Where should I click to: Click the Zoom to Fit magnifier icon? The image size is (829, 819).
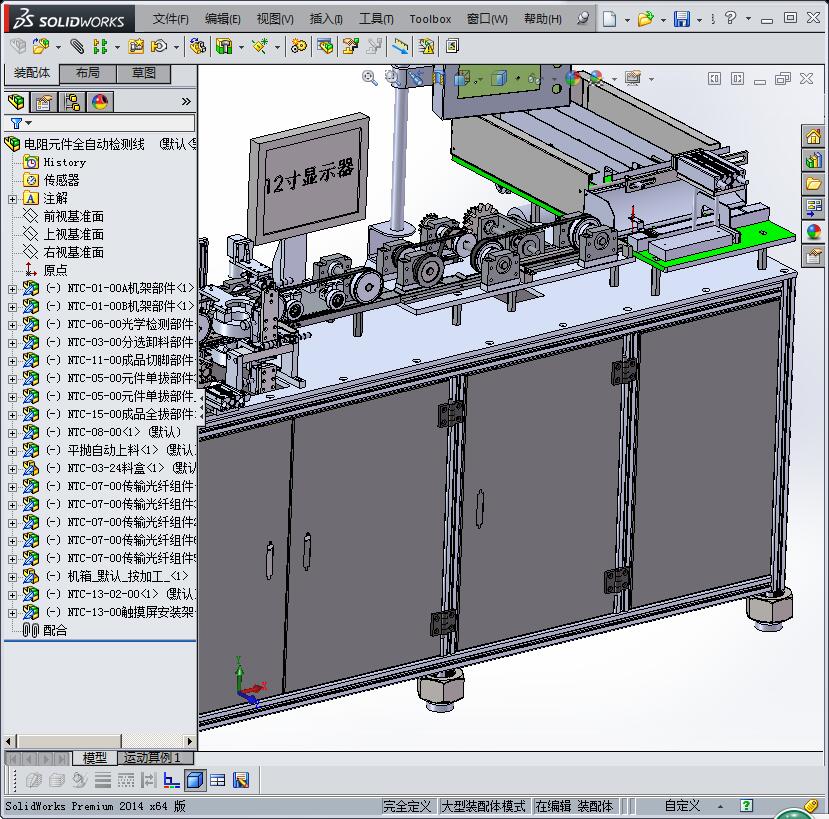pos(369,77)
